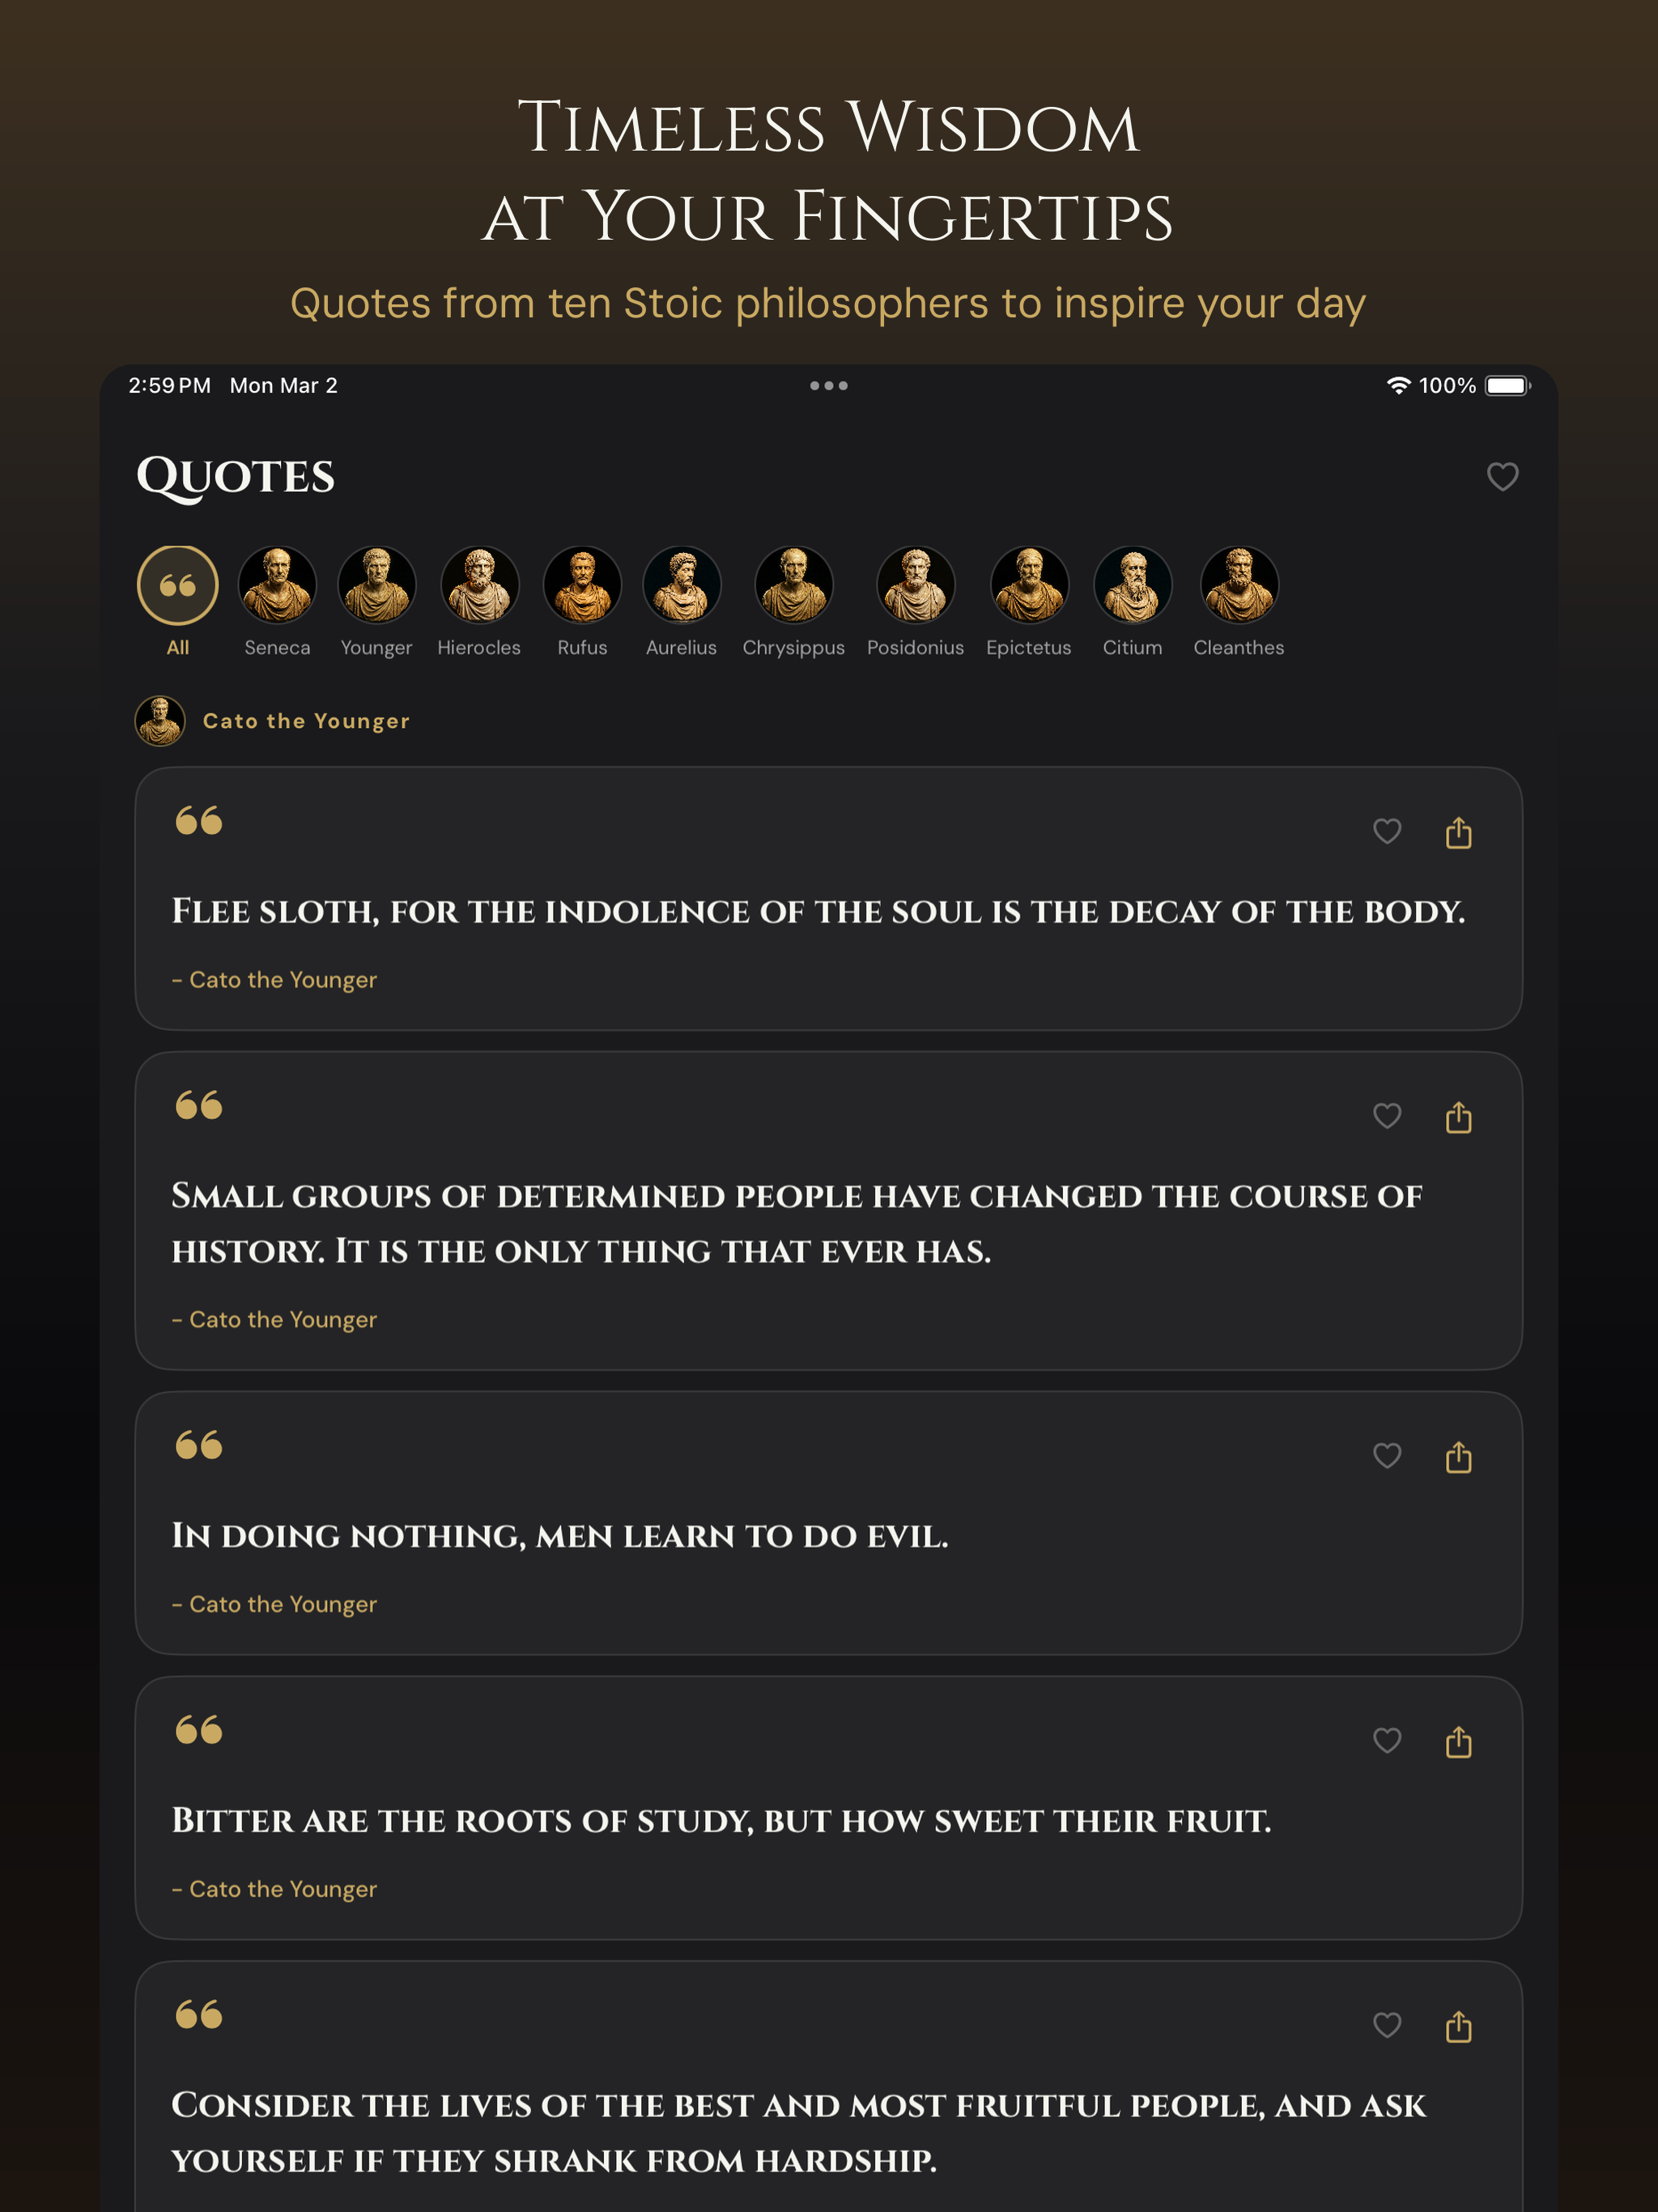Share the 'Small groups of determined people' quote
This screenshot has width=1658, height=2212.
point(1458,1116)
